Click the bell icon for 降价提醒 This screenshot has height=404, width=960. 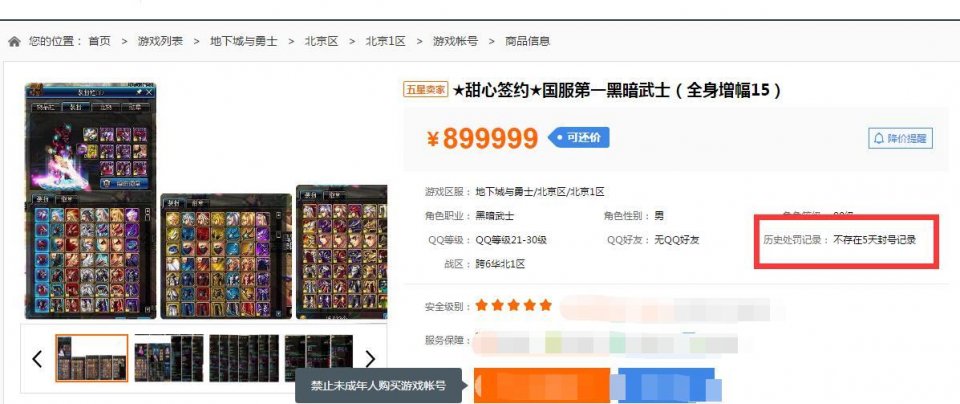[x=879, y=138]
